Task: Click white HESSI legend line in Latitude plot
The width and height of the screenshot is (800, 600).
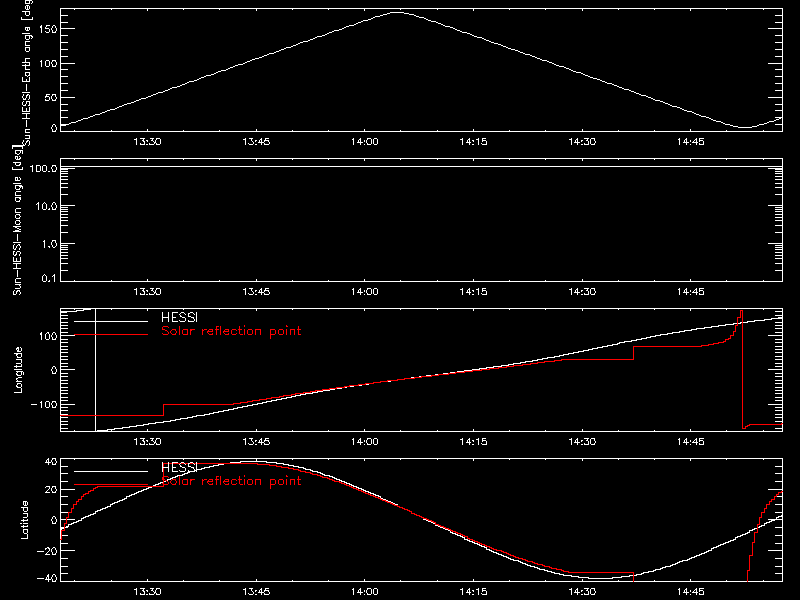Action: pyautogui.click(x=111, y=471)
